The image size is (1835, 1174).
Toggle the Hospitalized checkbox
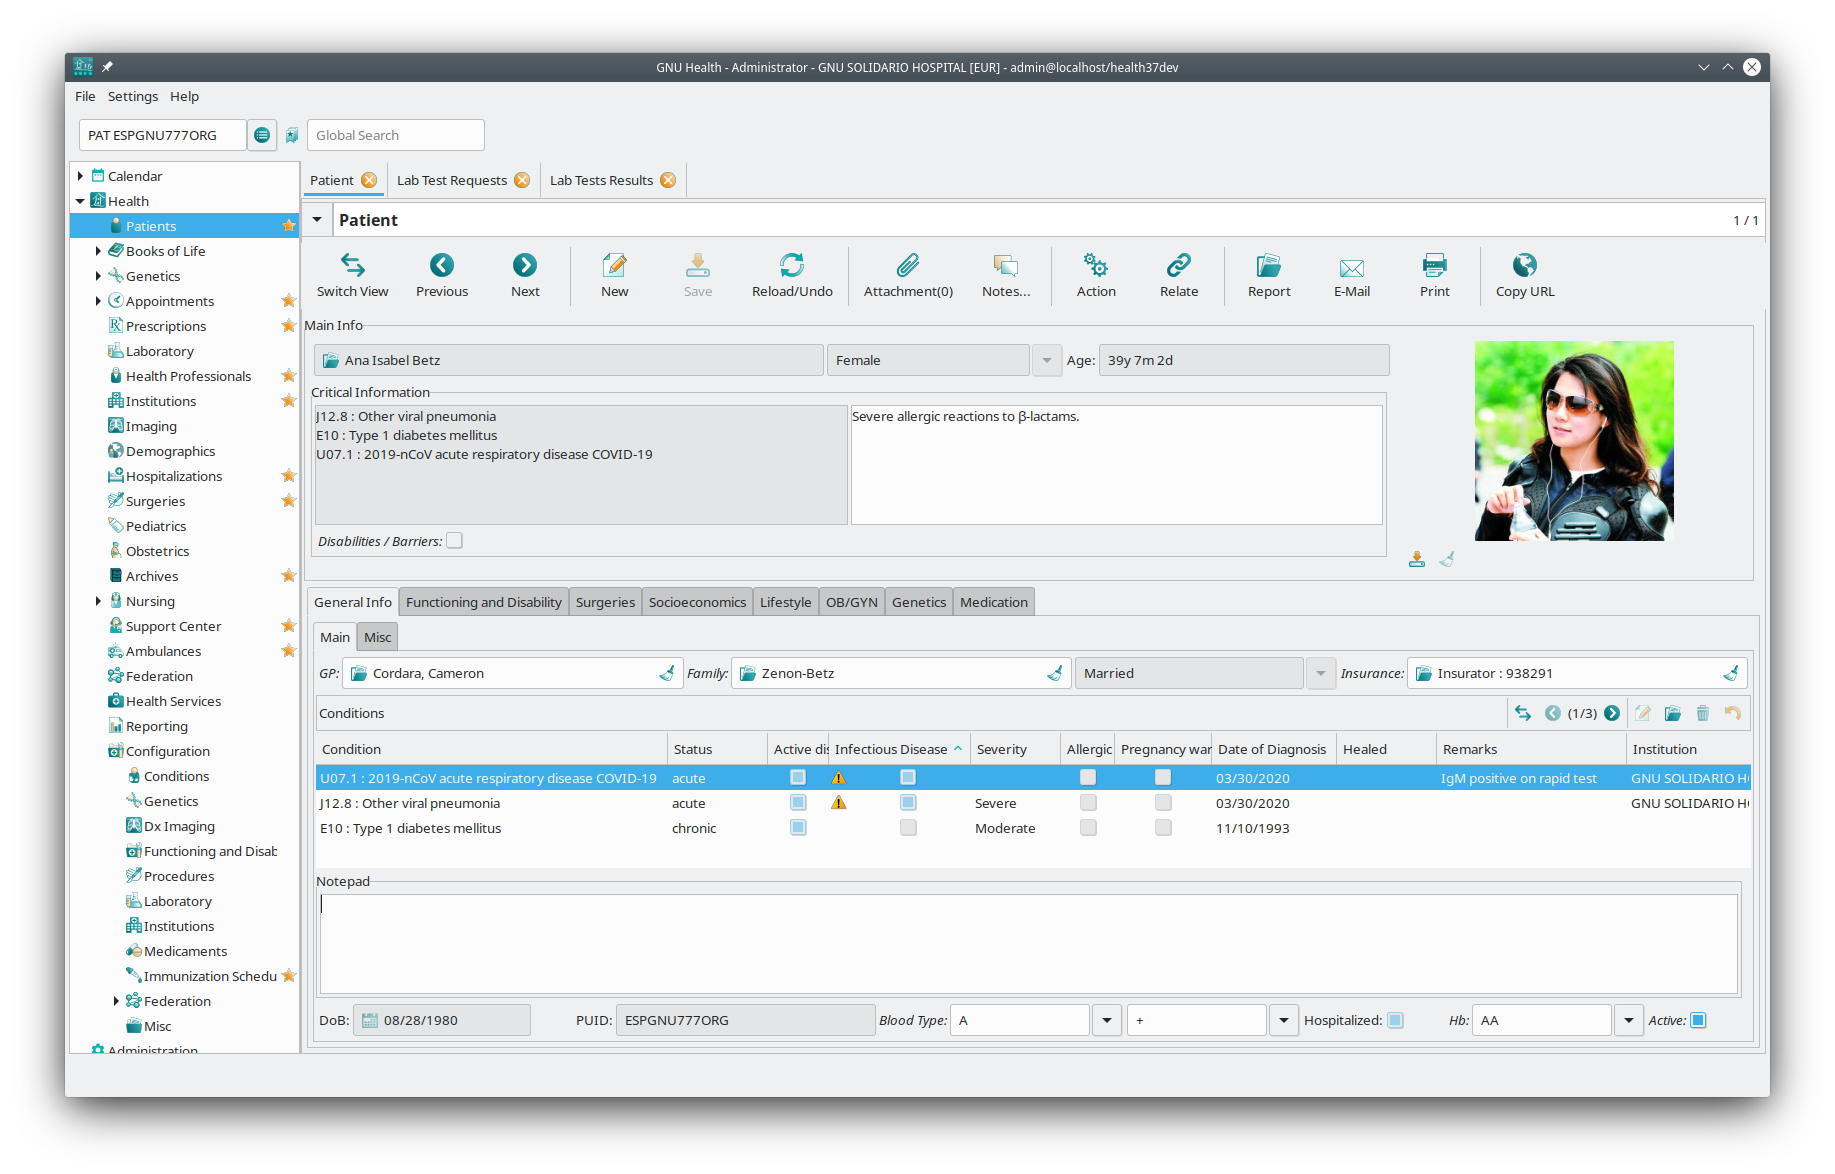1396,1019
